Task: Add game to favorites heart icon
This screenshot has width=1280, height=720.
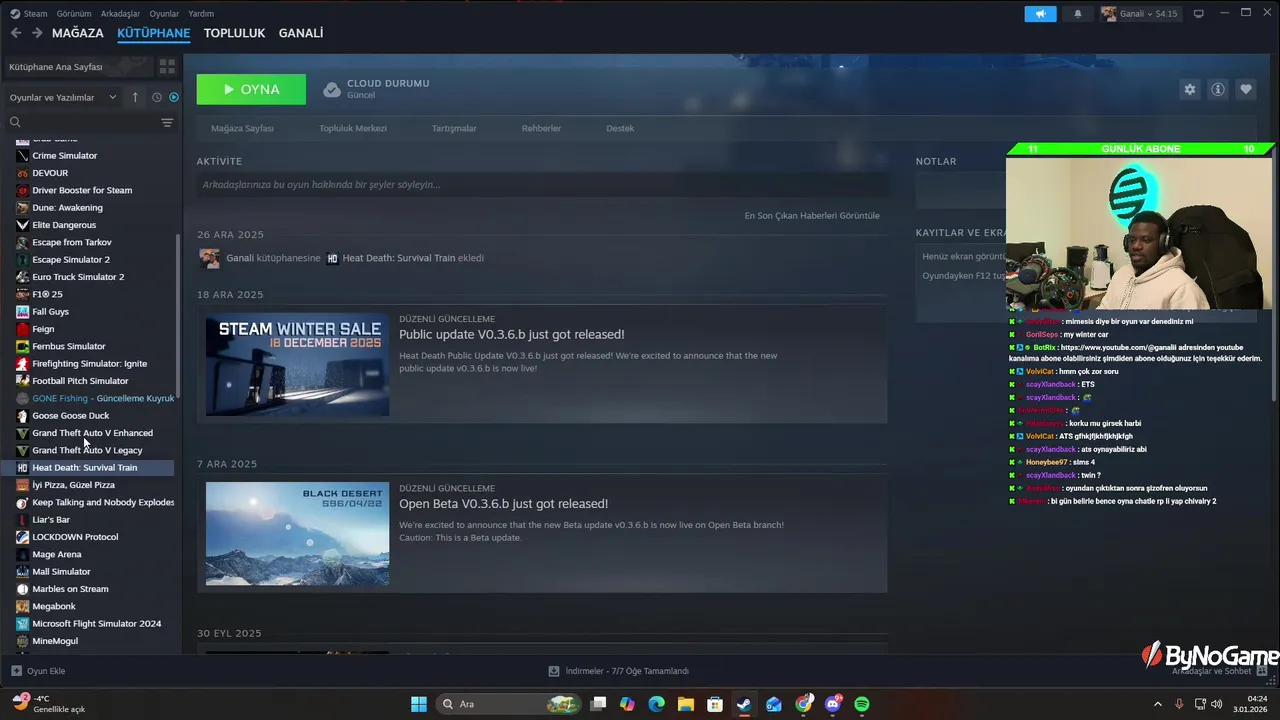Action: (1246, 89)
